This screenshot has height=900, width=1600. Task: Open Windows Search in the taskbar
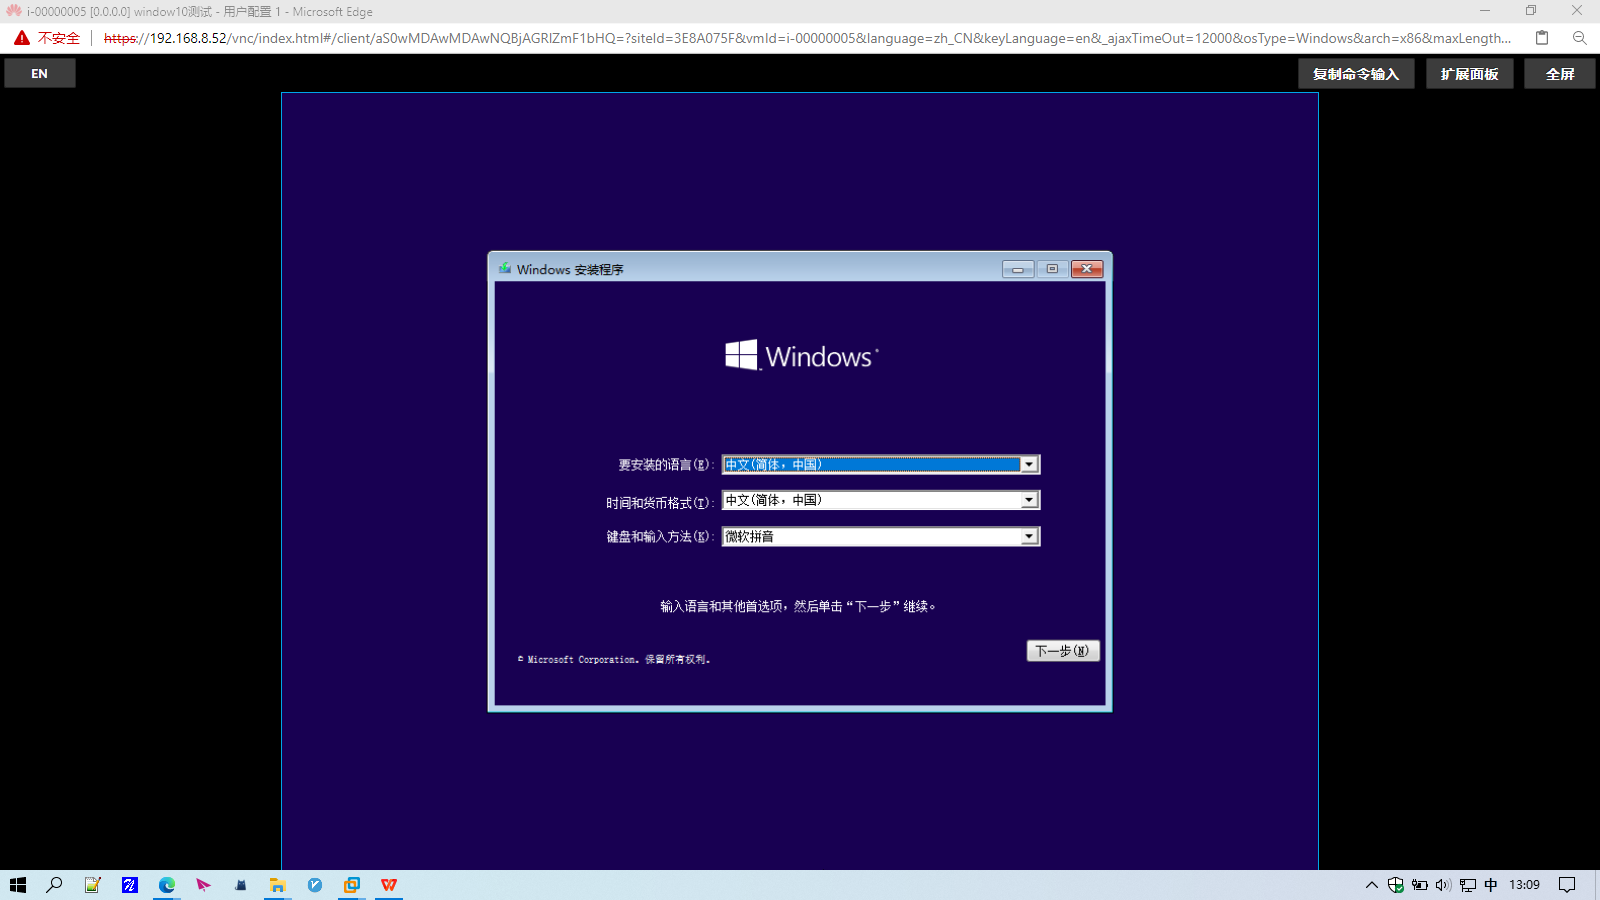pyautogui.click(x=54, y=885)
